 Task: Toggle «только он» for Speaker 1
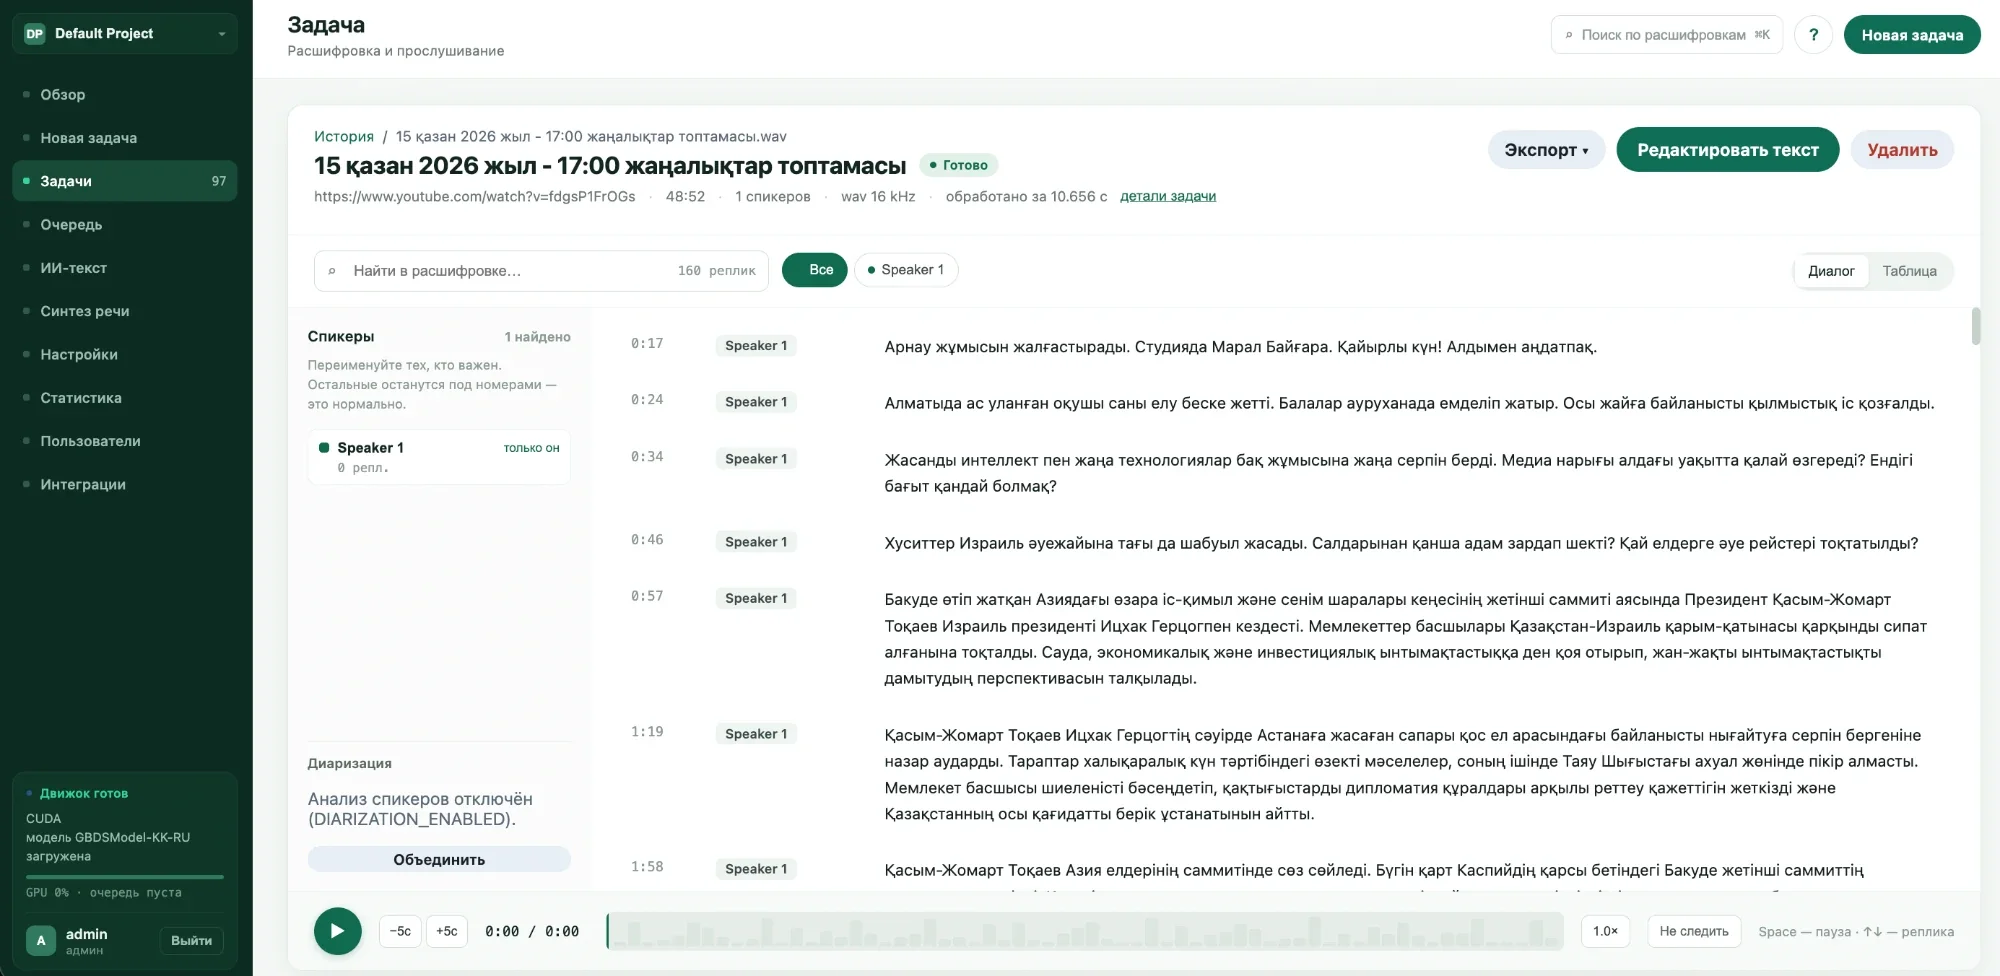(532, 448)
